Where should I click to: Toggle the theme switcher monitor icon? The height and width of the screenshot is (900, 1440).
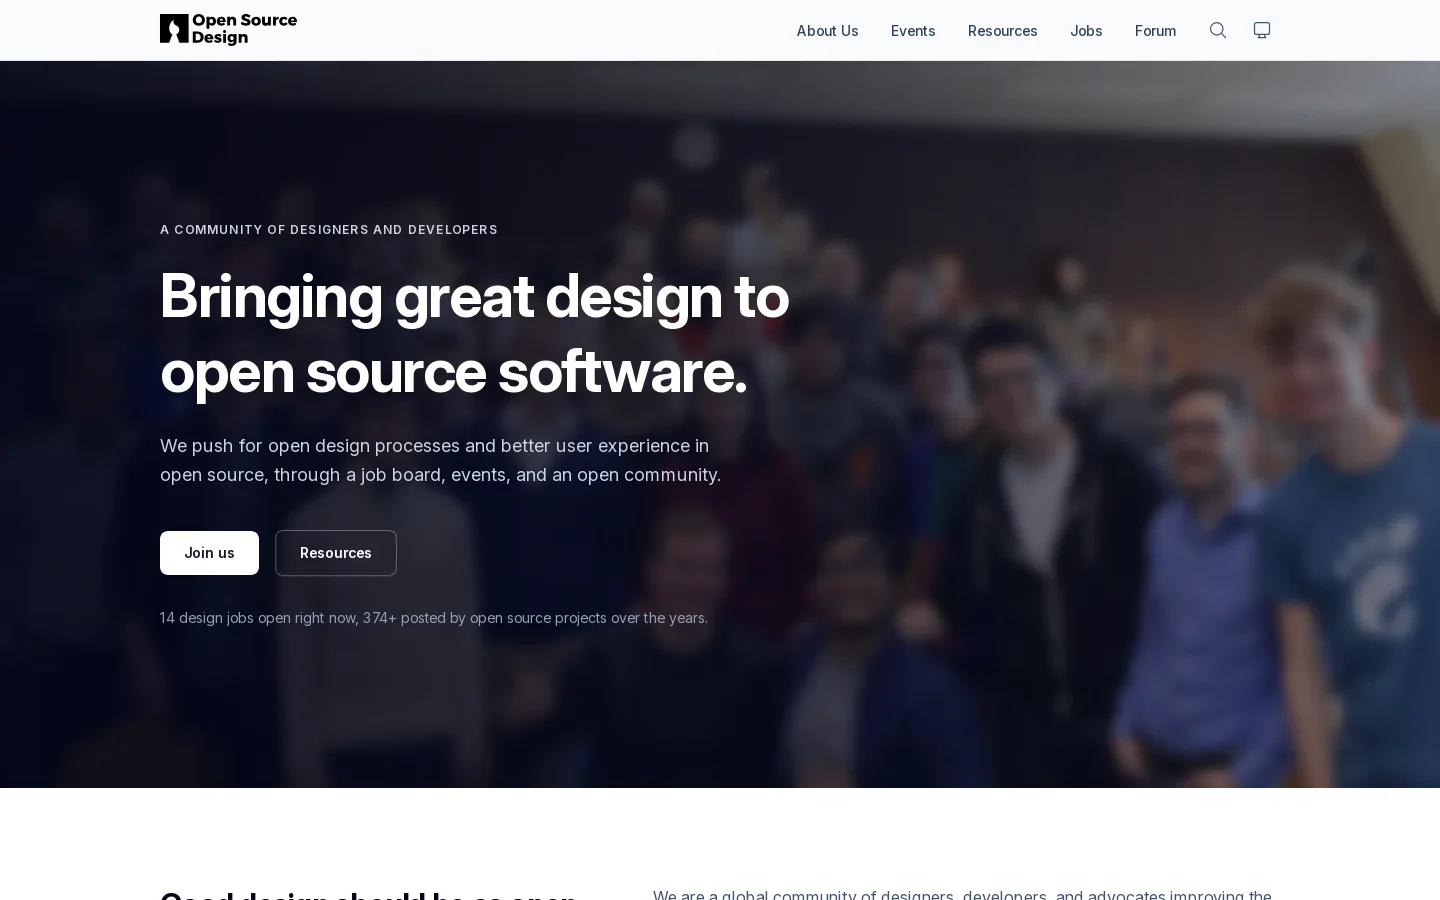[x=1262, y=30]
